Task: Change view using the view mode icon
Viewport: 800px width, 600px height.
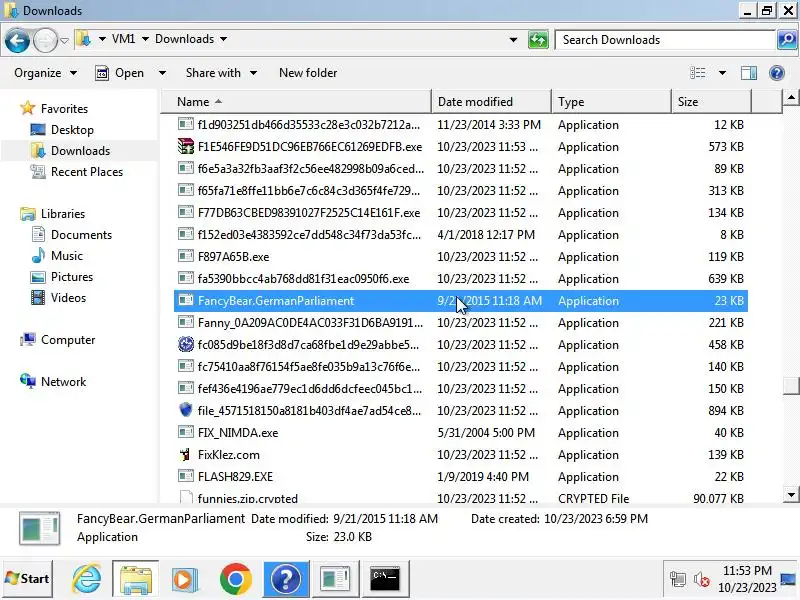Action: 697,73
